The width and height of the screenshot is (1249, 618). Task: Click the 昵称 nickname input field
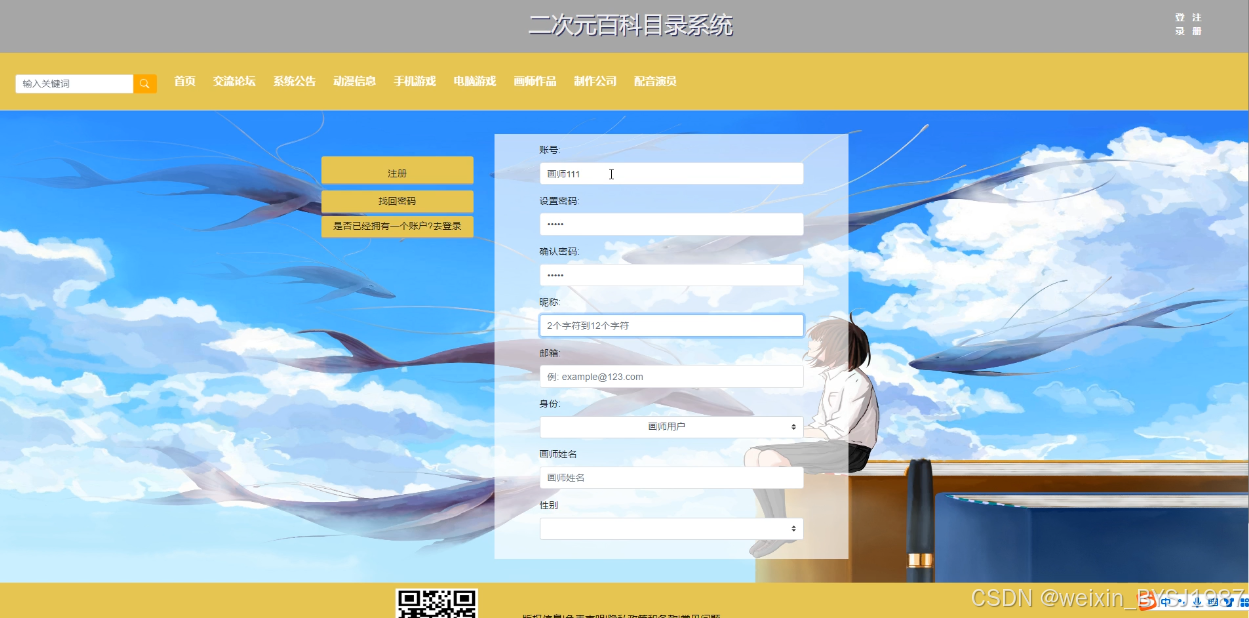click(x=671, y=326)
